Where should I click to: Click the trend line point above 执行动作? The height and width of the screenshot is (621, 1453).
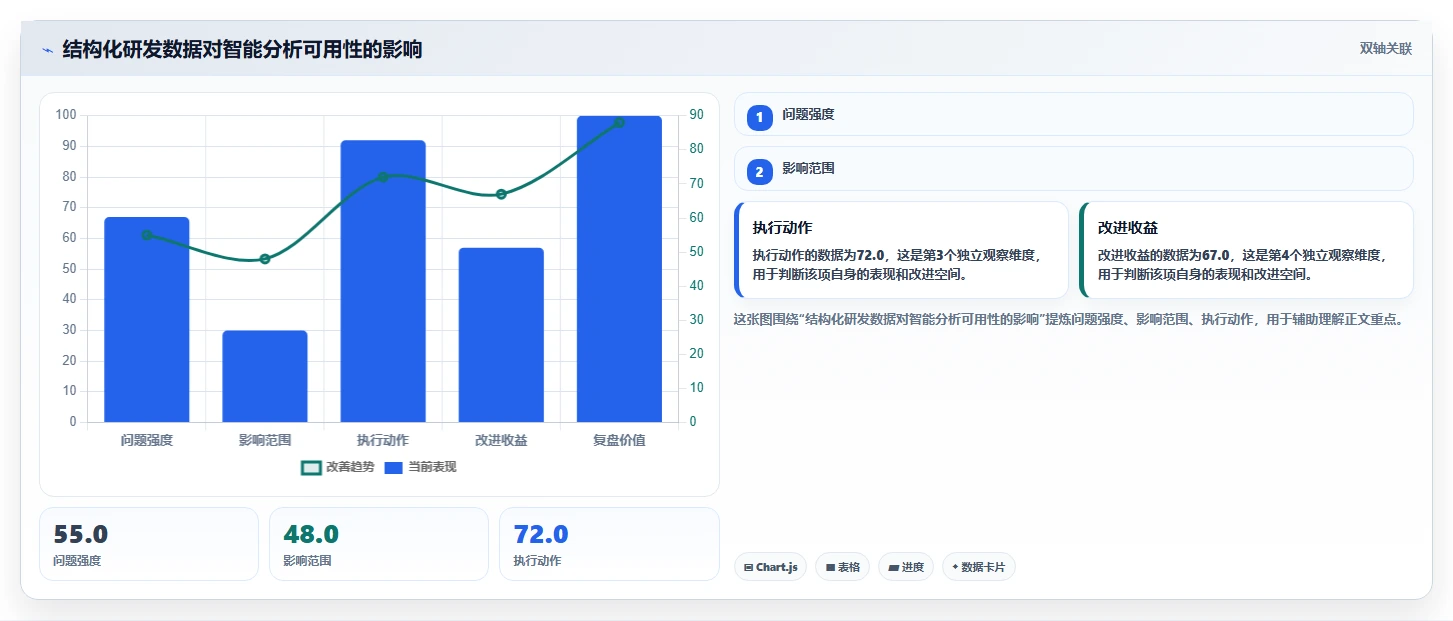click(383, 177)
